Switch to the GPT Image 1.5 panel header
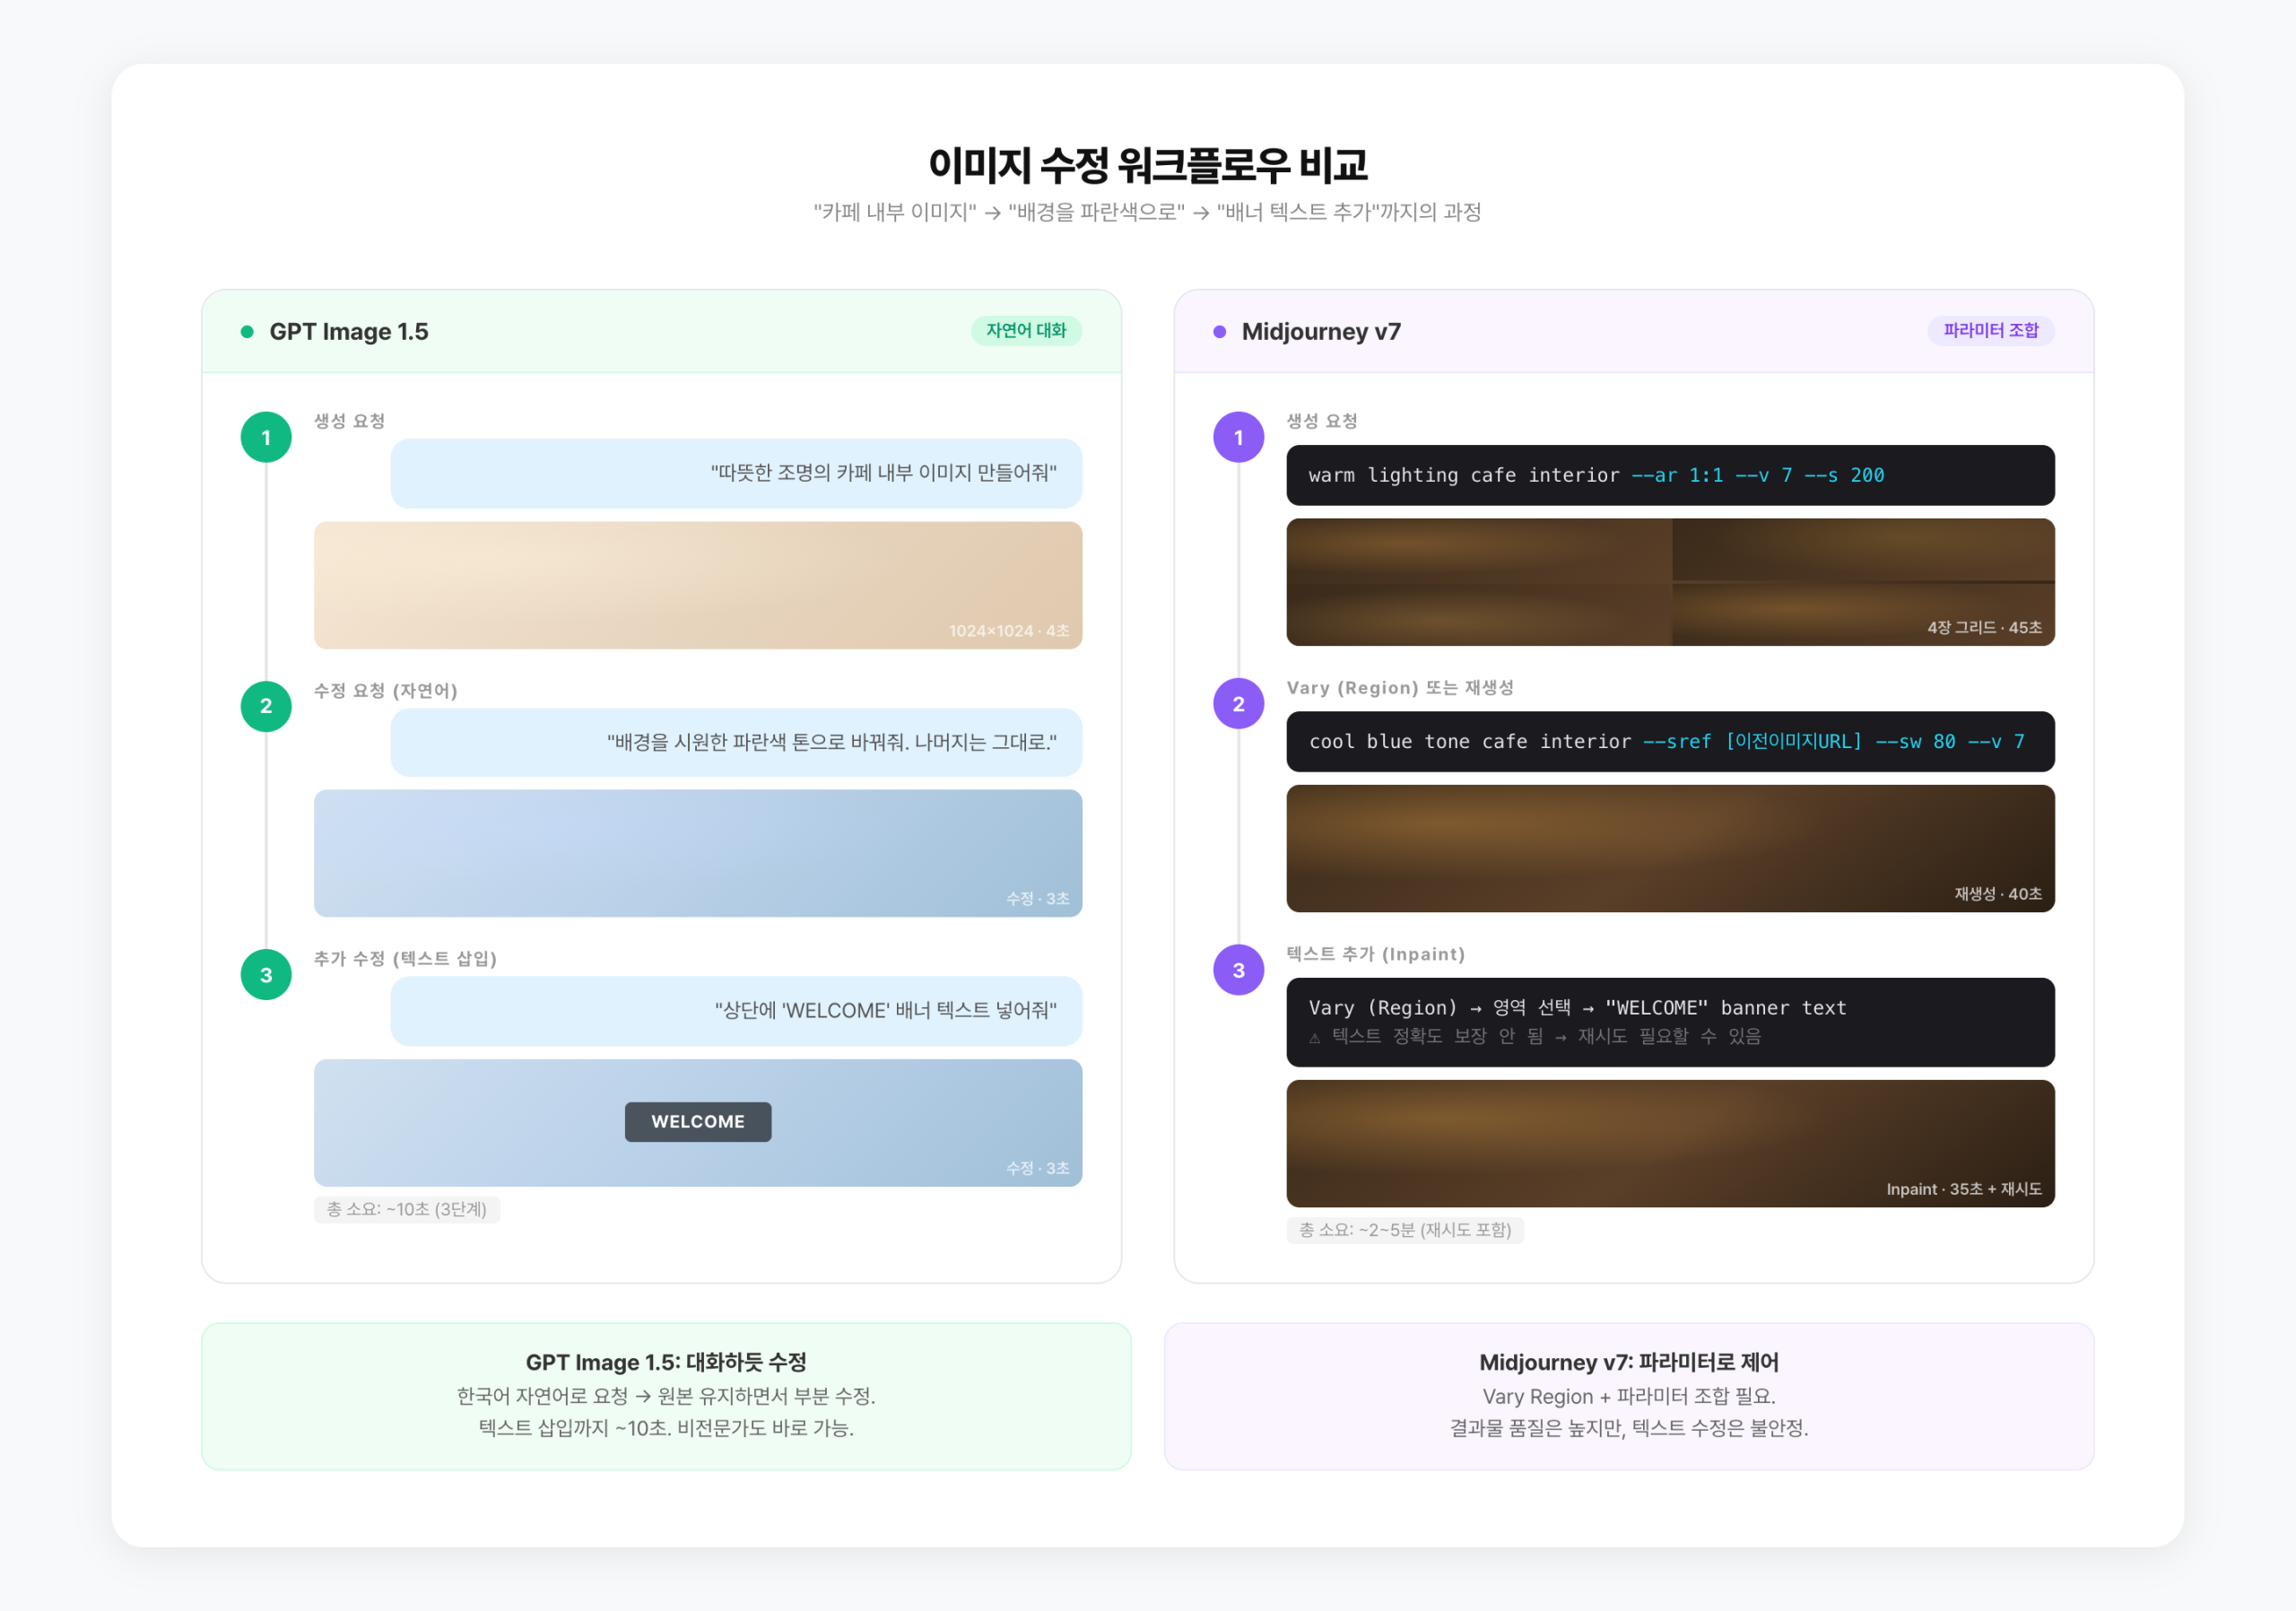Screen dimensions: 2296x1611 (x=348, y=331)
